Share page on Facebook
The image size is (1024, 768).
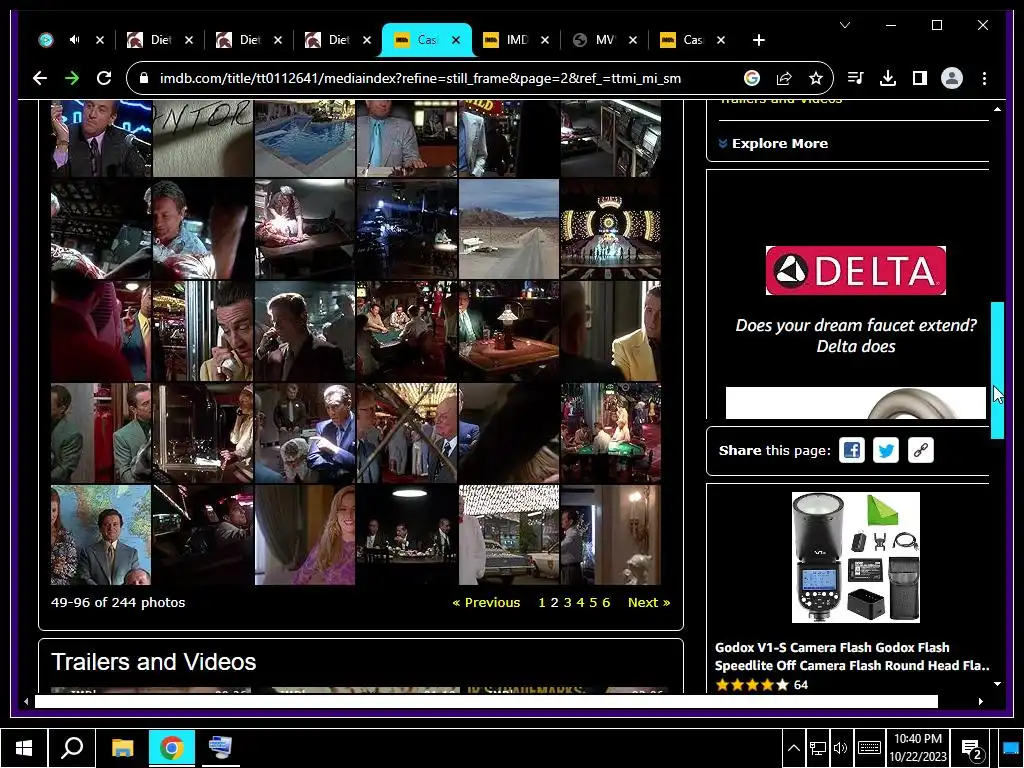pyautogui.click(x=852, y=450)
